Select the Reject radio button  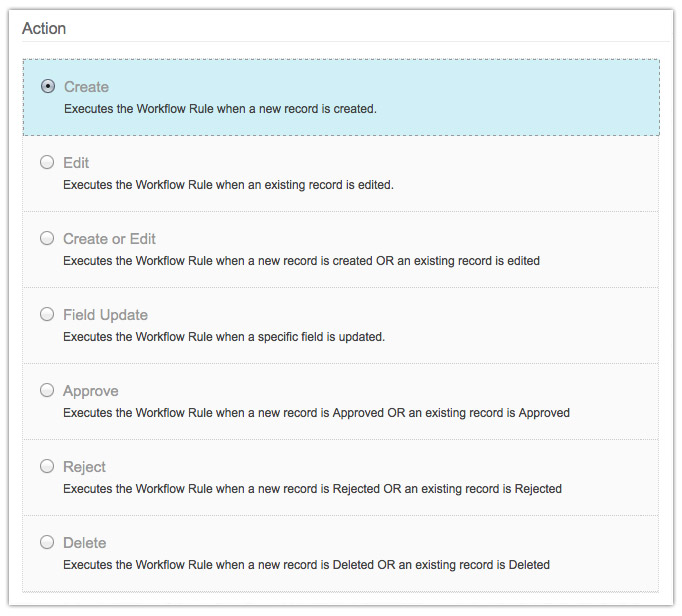[x=47, y=467]
